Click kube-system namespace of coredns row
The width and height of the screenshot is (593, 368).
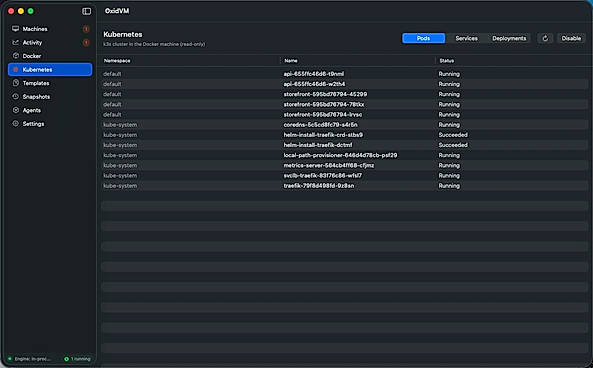tap(120, 125)
